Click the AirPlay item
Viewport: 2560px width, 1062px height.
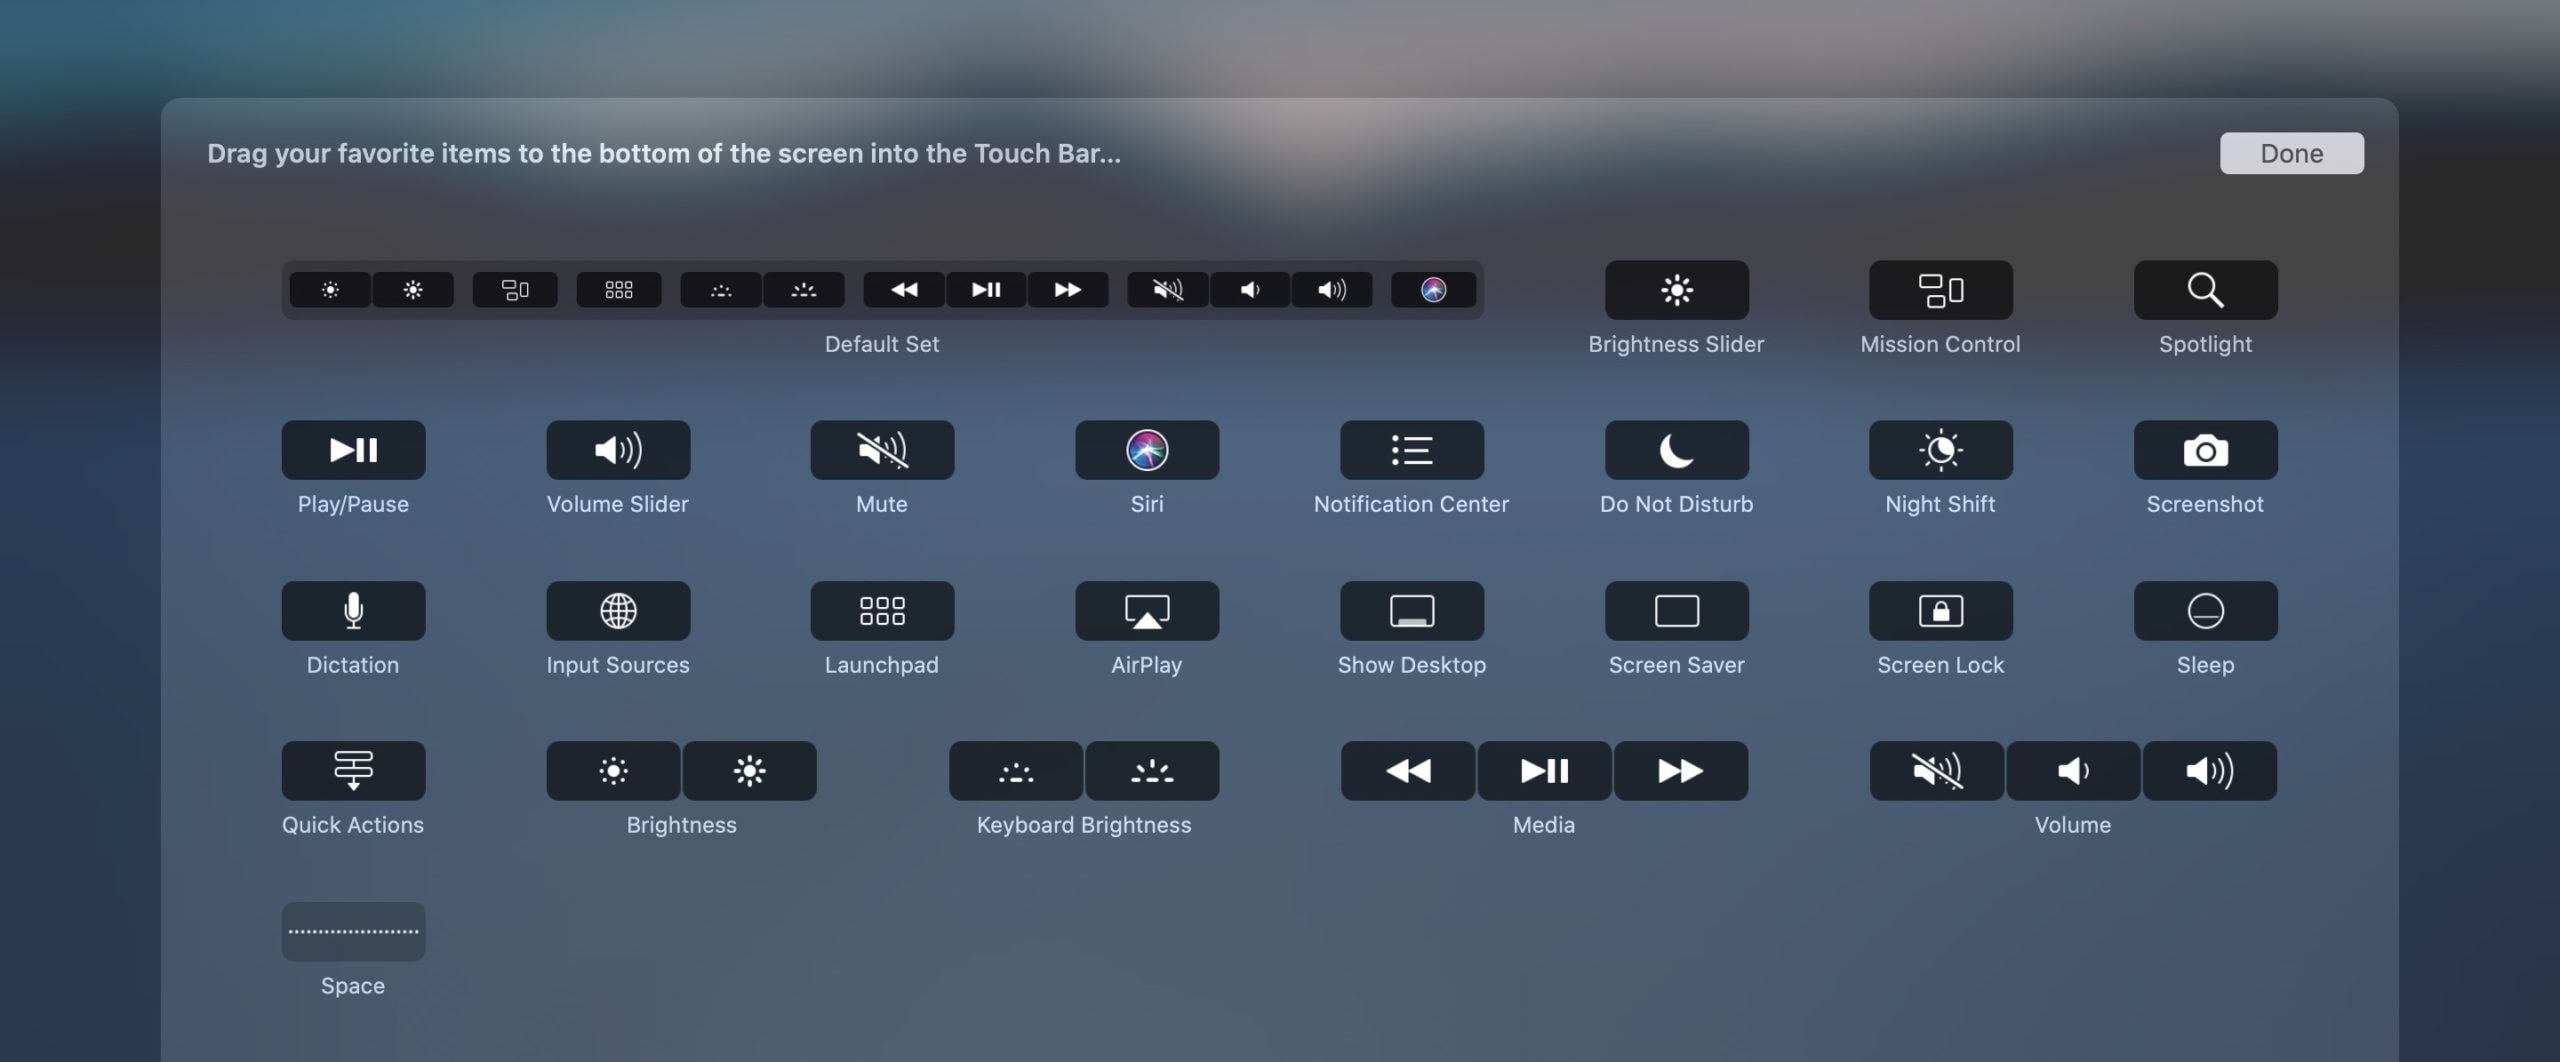(x=1147, y=611)
